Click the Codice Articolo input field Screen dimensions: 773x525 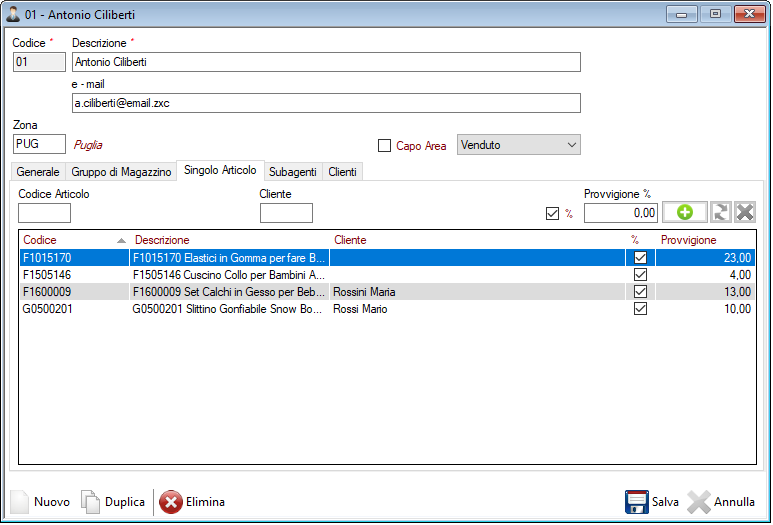click(x=45, y=213)
